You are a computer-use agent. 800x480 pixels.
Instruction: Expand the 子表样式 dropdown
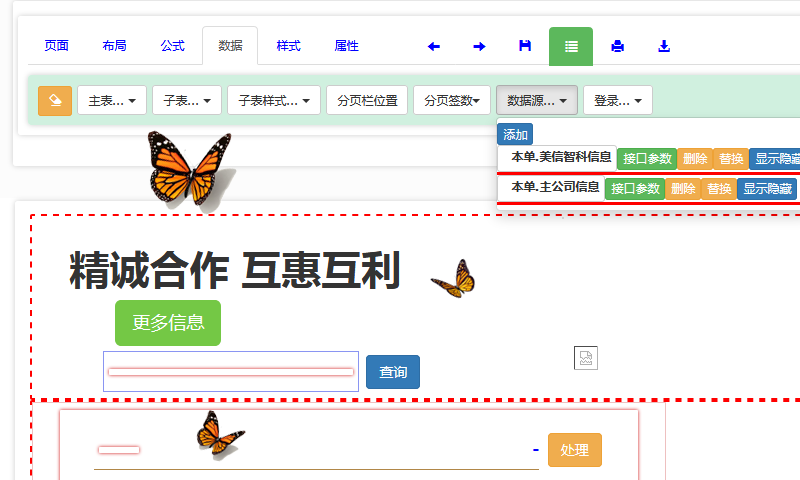274,101
